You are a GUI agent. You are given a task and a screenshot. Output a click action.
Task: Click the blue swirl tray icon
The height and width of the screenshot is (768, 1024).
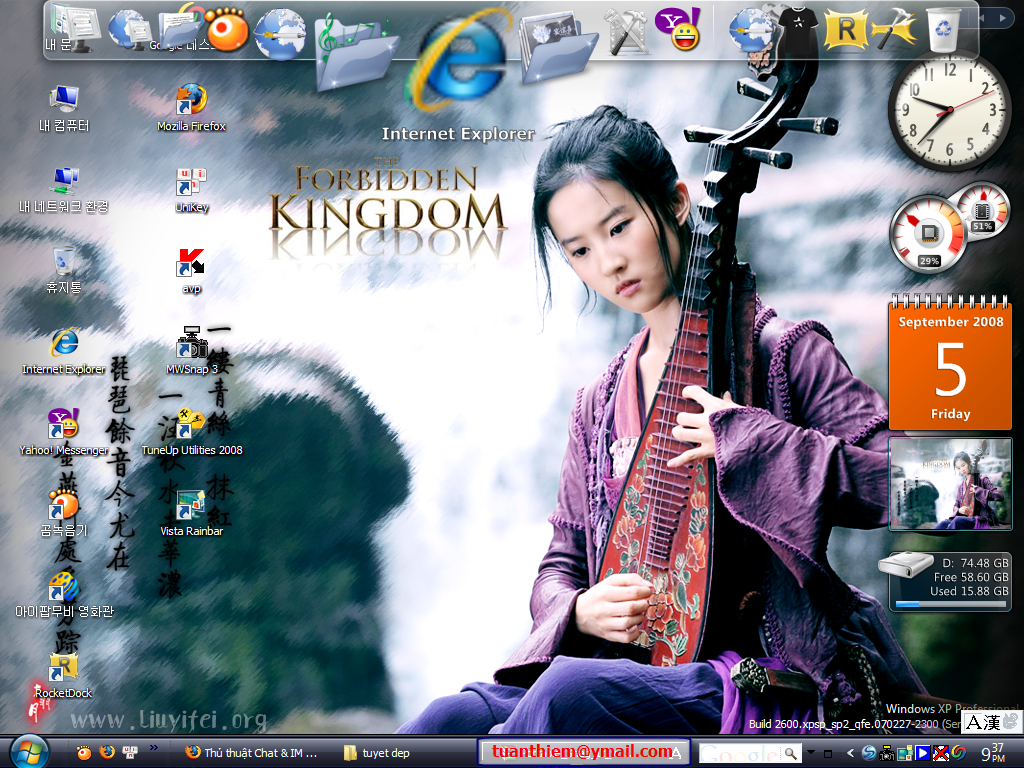point(869,753)
